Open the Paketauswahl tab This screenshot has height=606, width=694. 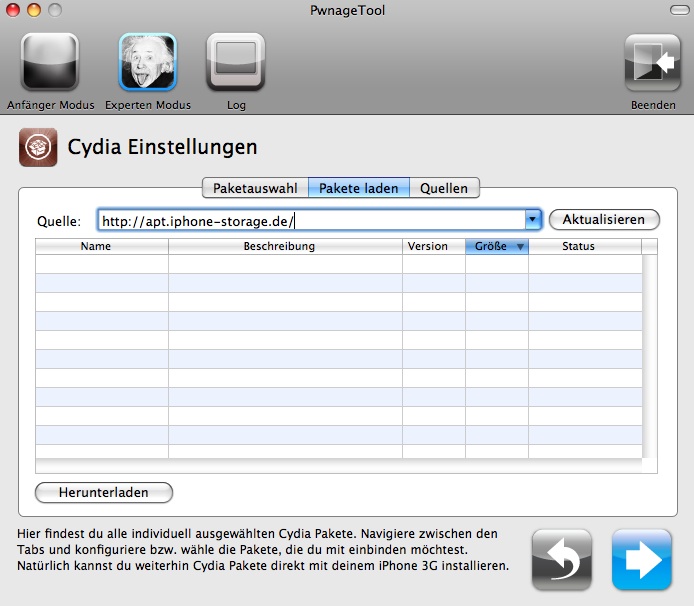(255, 188)
